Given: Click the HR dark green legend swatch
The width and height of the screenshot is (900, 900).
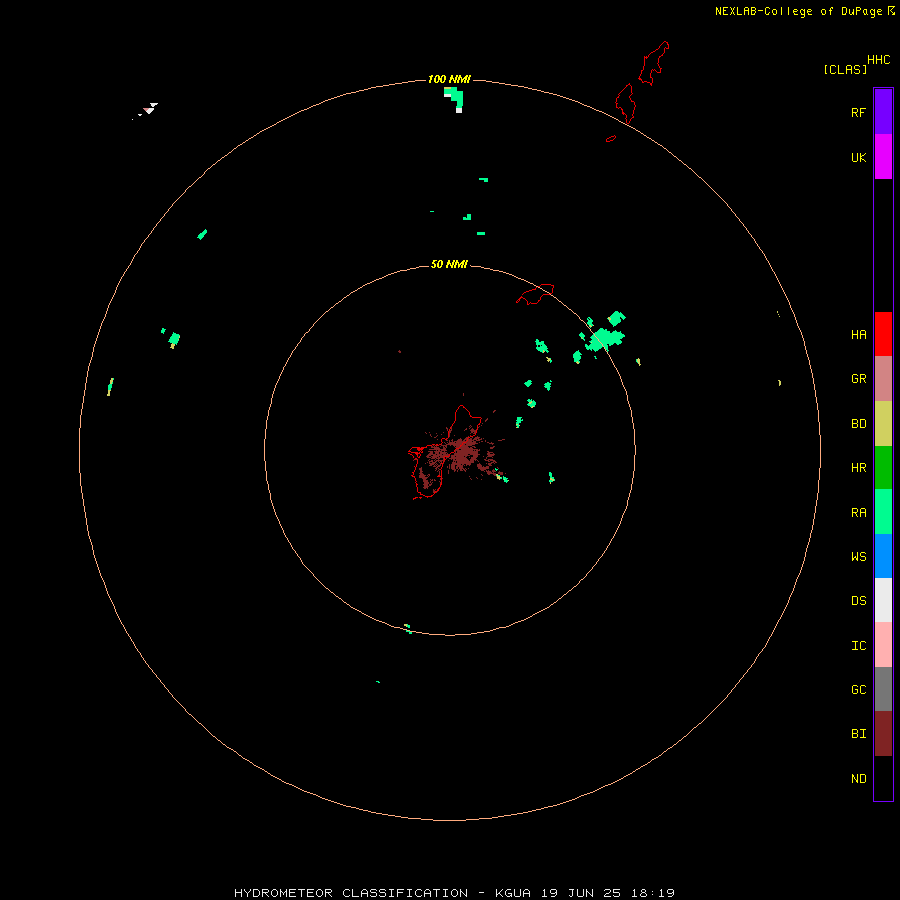Looking at the screenshot, I should pyautogui.click(x=883, y=468).
